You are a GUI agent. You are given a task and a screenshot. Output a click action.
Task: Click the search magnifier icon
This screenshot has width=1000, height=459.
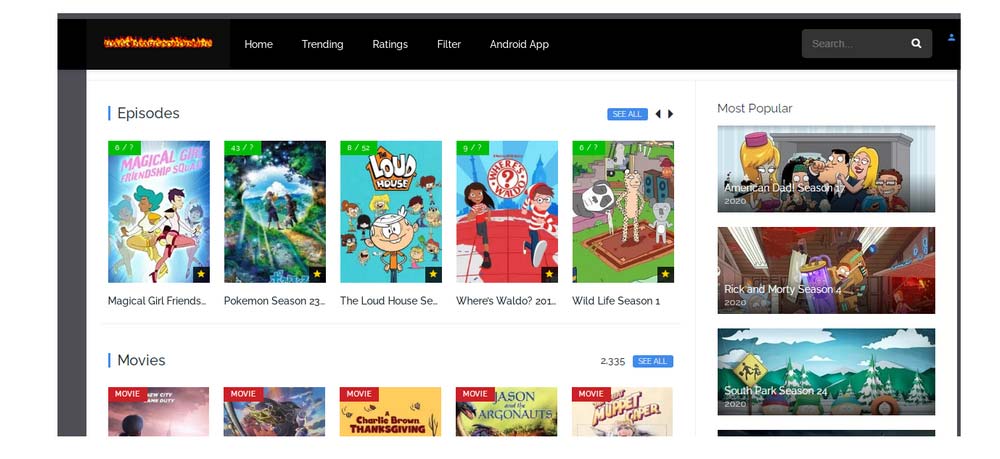[x=916, y=43]
